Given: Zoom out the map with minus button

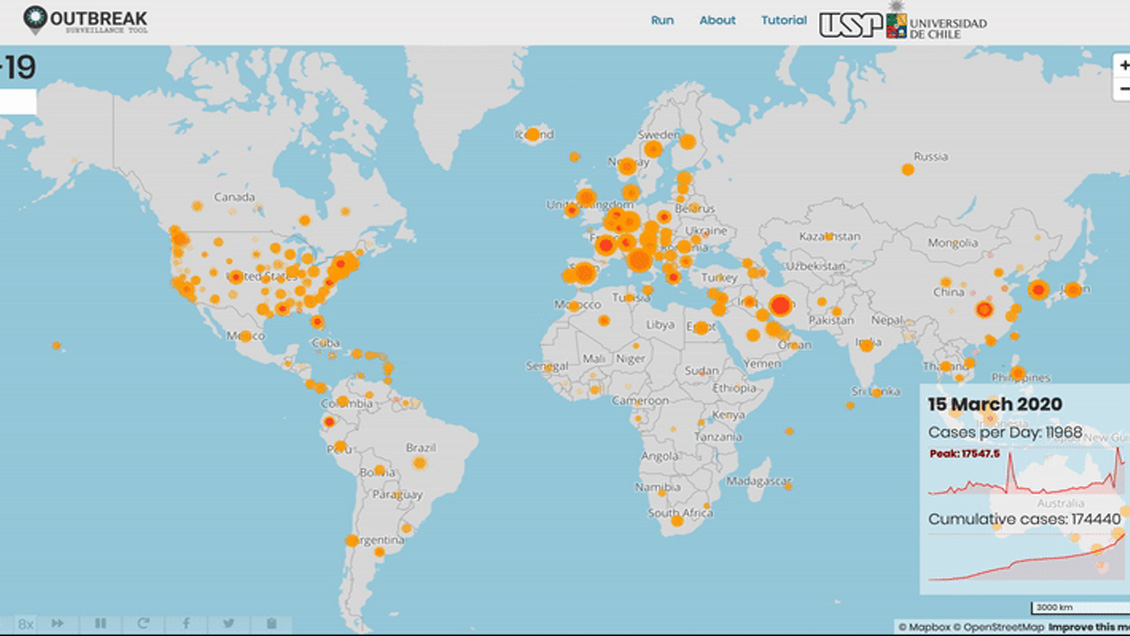Looking at the screenshot, I should pyautogui.click(x=1124, y=89).
